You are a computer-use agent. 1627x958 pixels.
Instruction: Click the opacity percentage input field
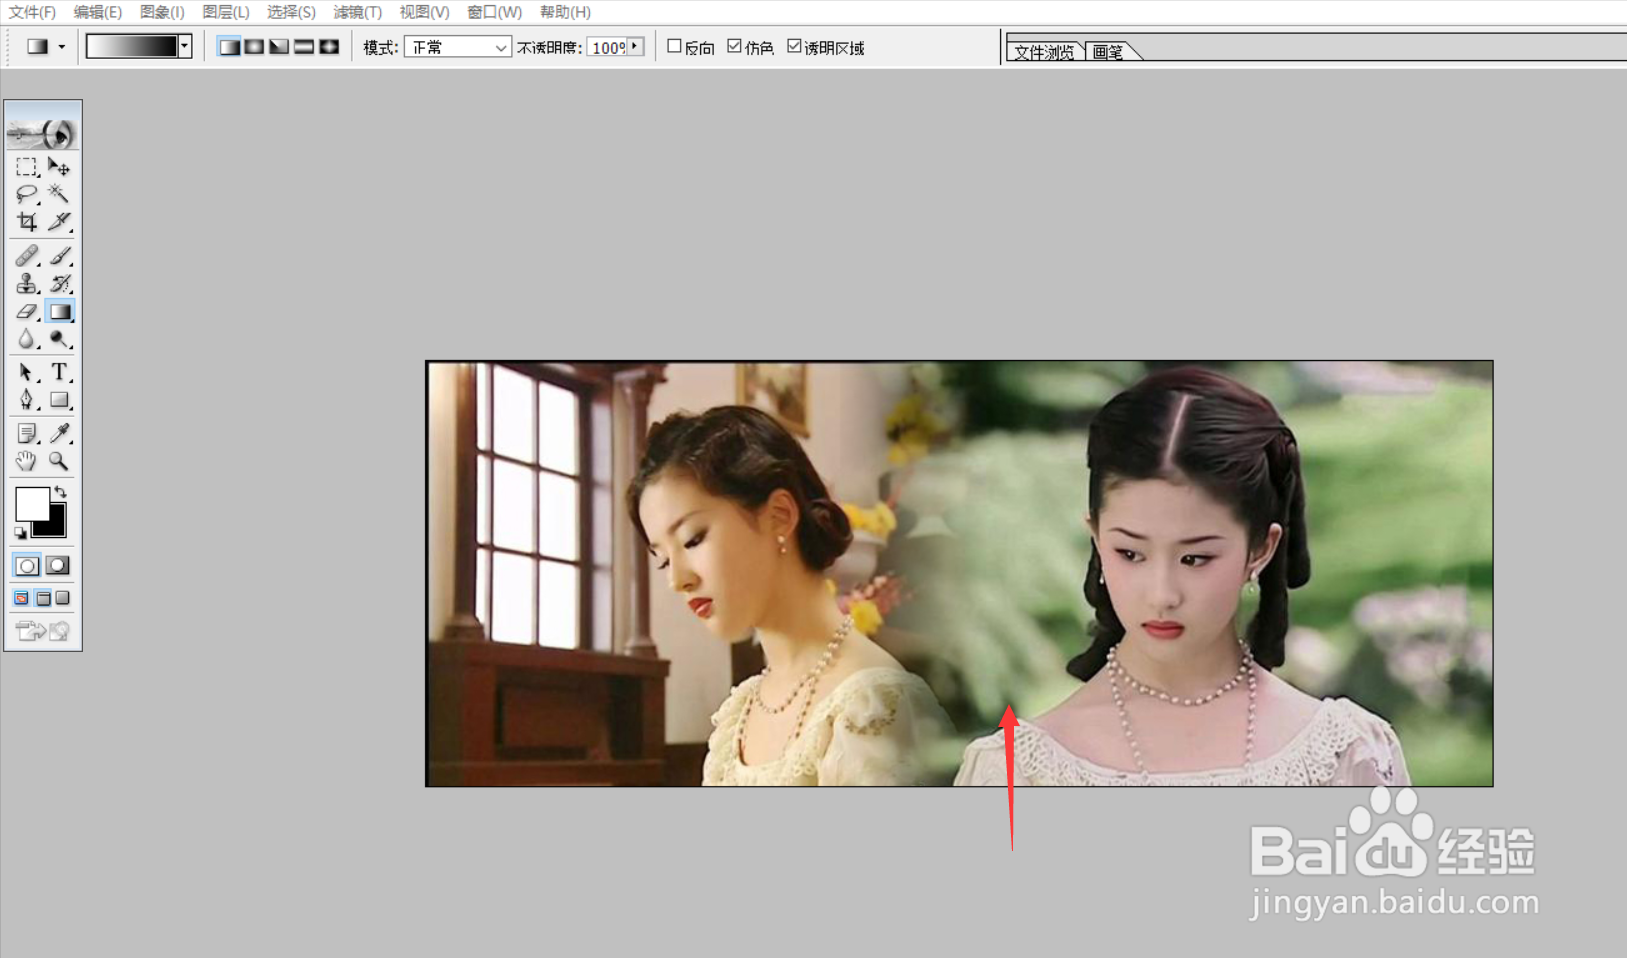tap(607, 47)
